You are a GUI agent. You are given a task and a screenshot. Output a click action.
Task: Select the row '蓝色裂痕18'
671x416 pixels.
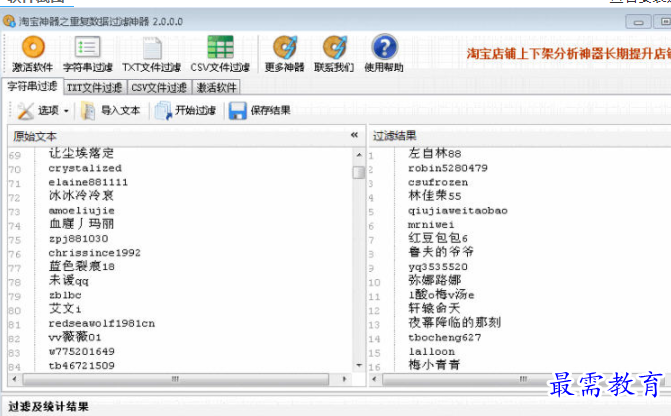(x=81, y=267)
